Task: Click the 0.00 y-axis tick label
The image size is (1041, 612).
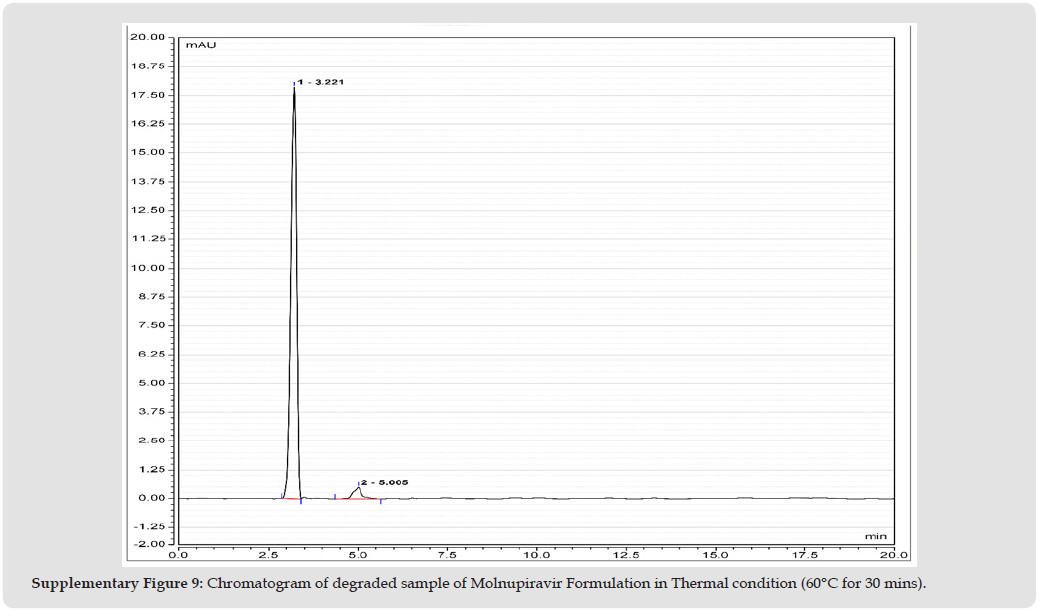Action: click(151, 498)
